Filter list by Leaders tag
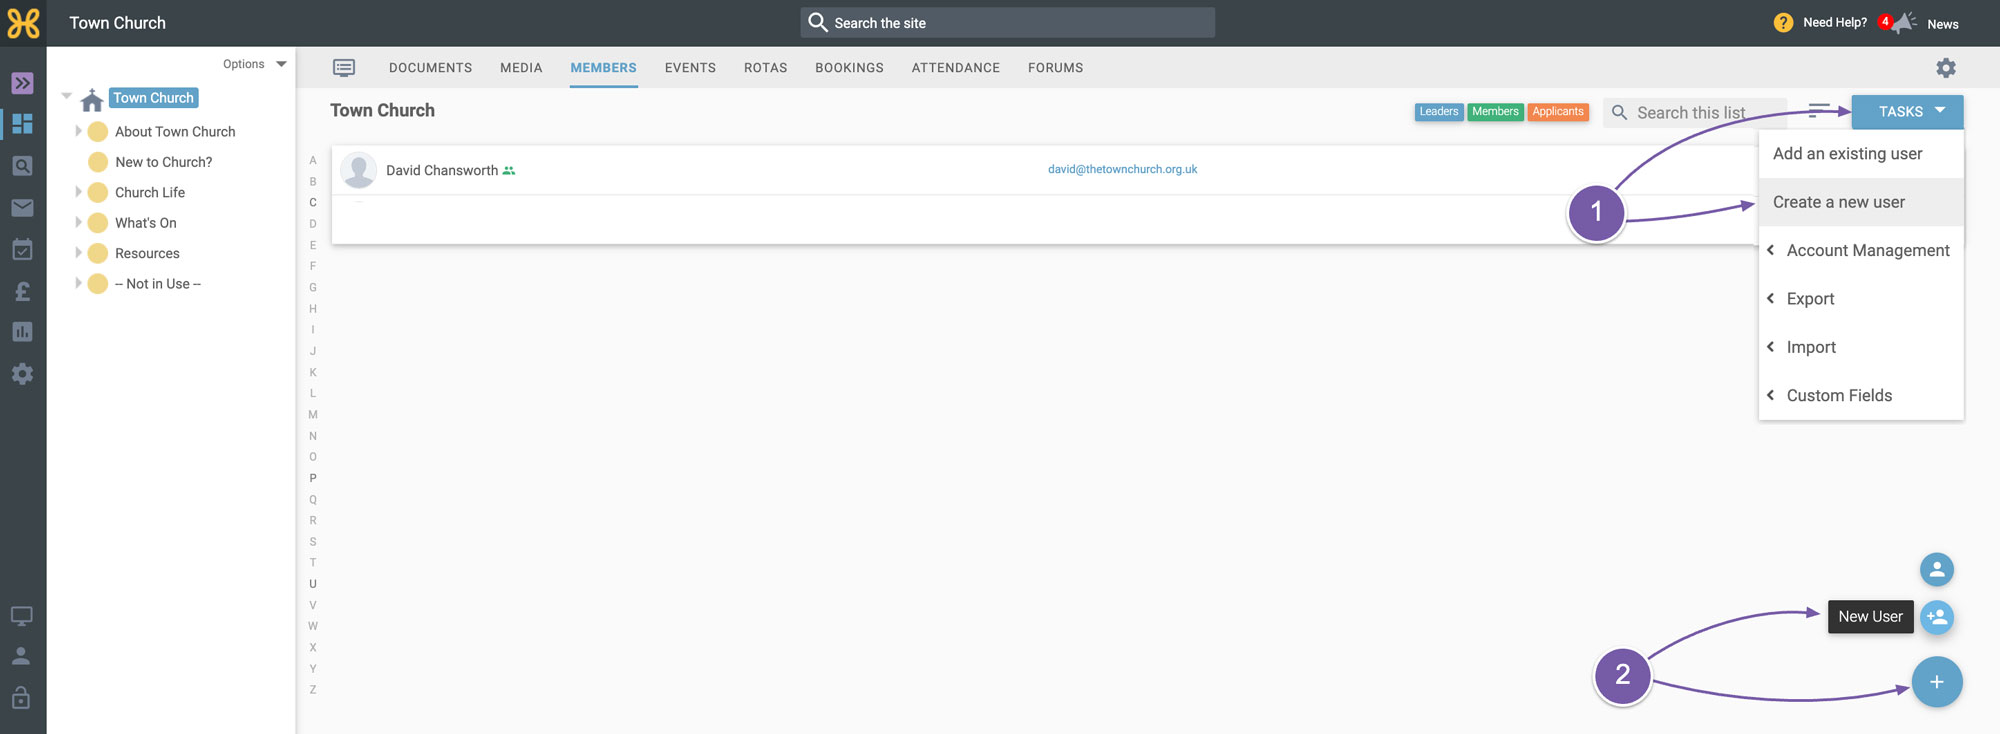Image resolution: width=2000 pixels, height=734 pixels. (1439, 112)
